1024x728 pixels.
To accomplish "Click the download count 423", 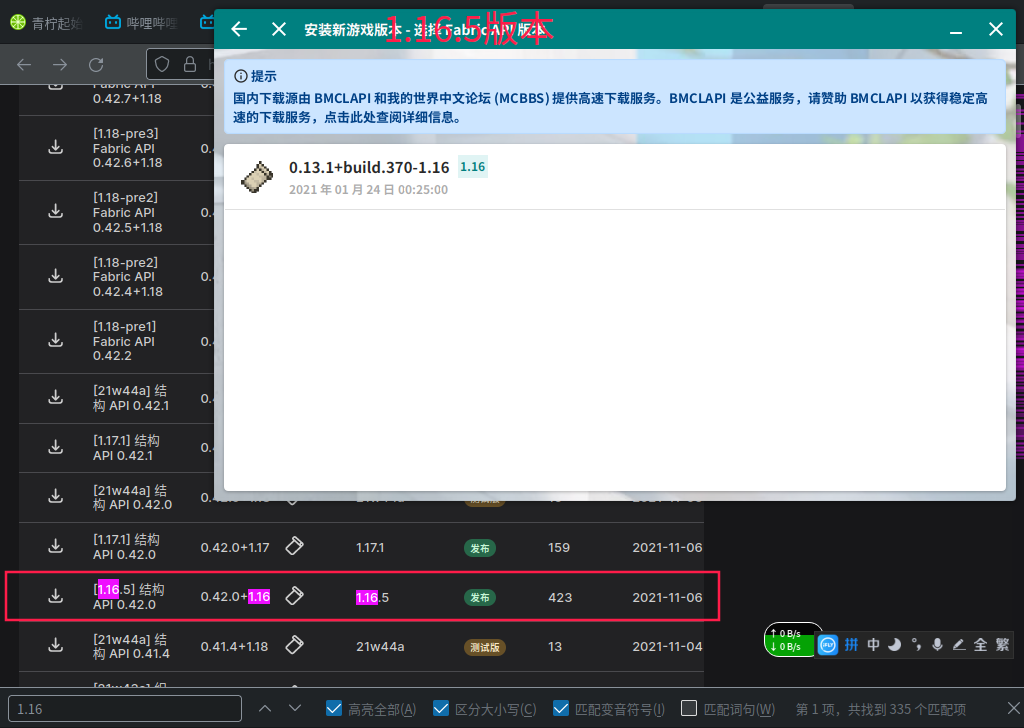I will coord(560,597).
